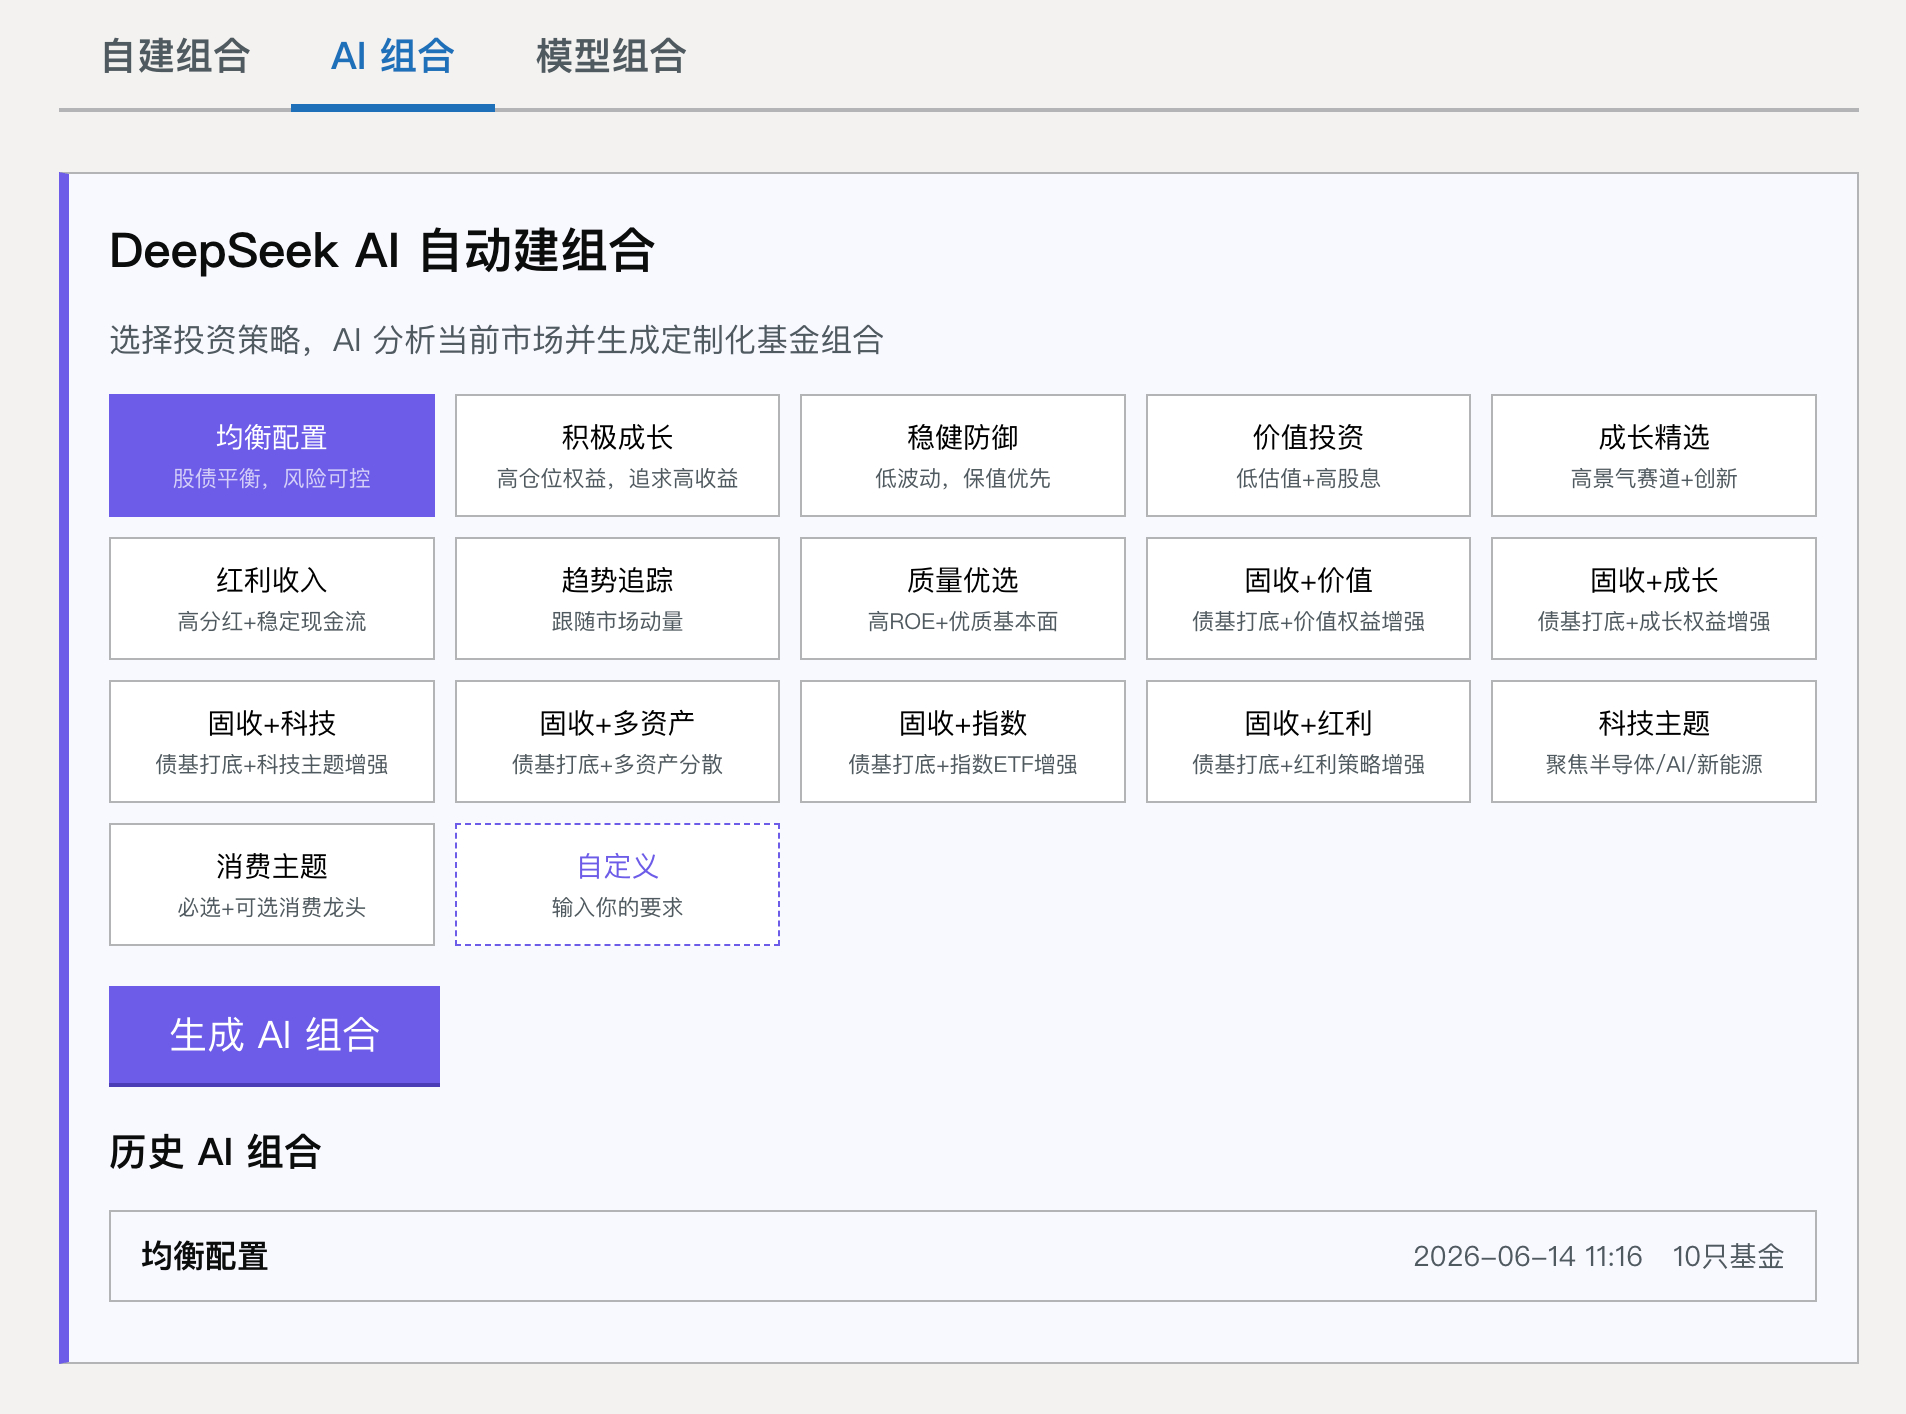This screenshot has height=1414, width=1906.
Task: Choose the 固收+科技 strategy card
Action: [272, 742]
